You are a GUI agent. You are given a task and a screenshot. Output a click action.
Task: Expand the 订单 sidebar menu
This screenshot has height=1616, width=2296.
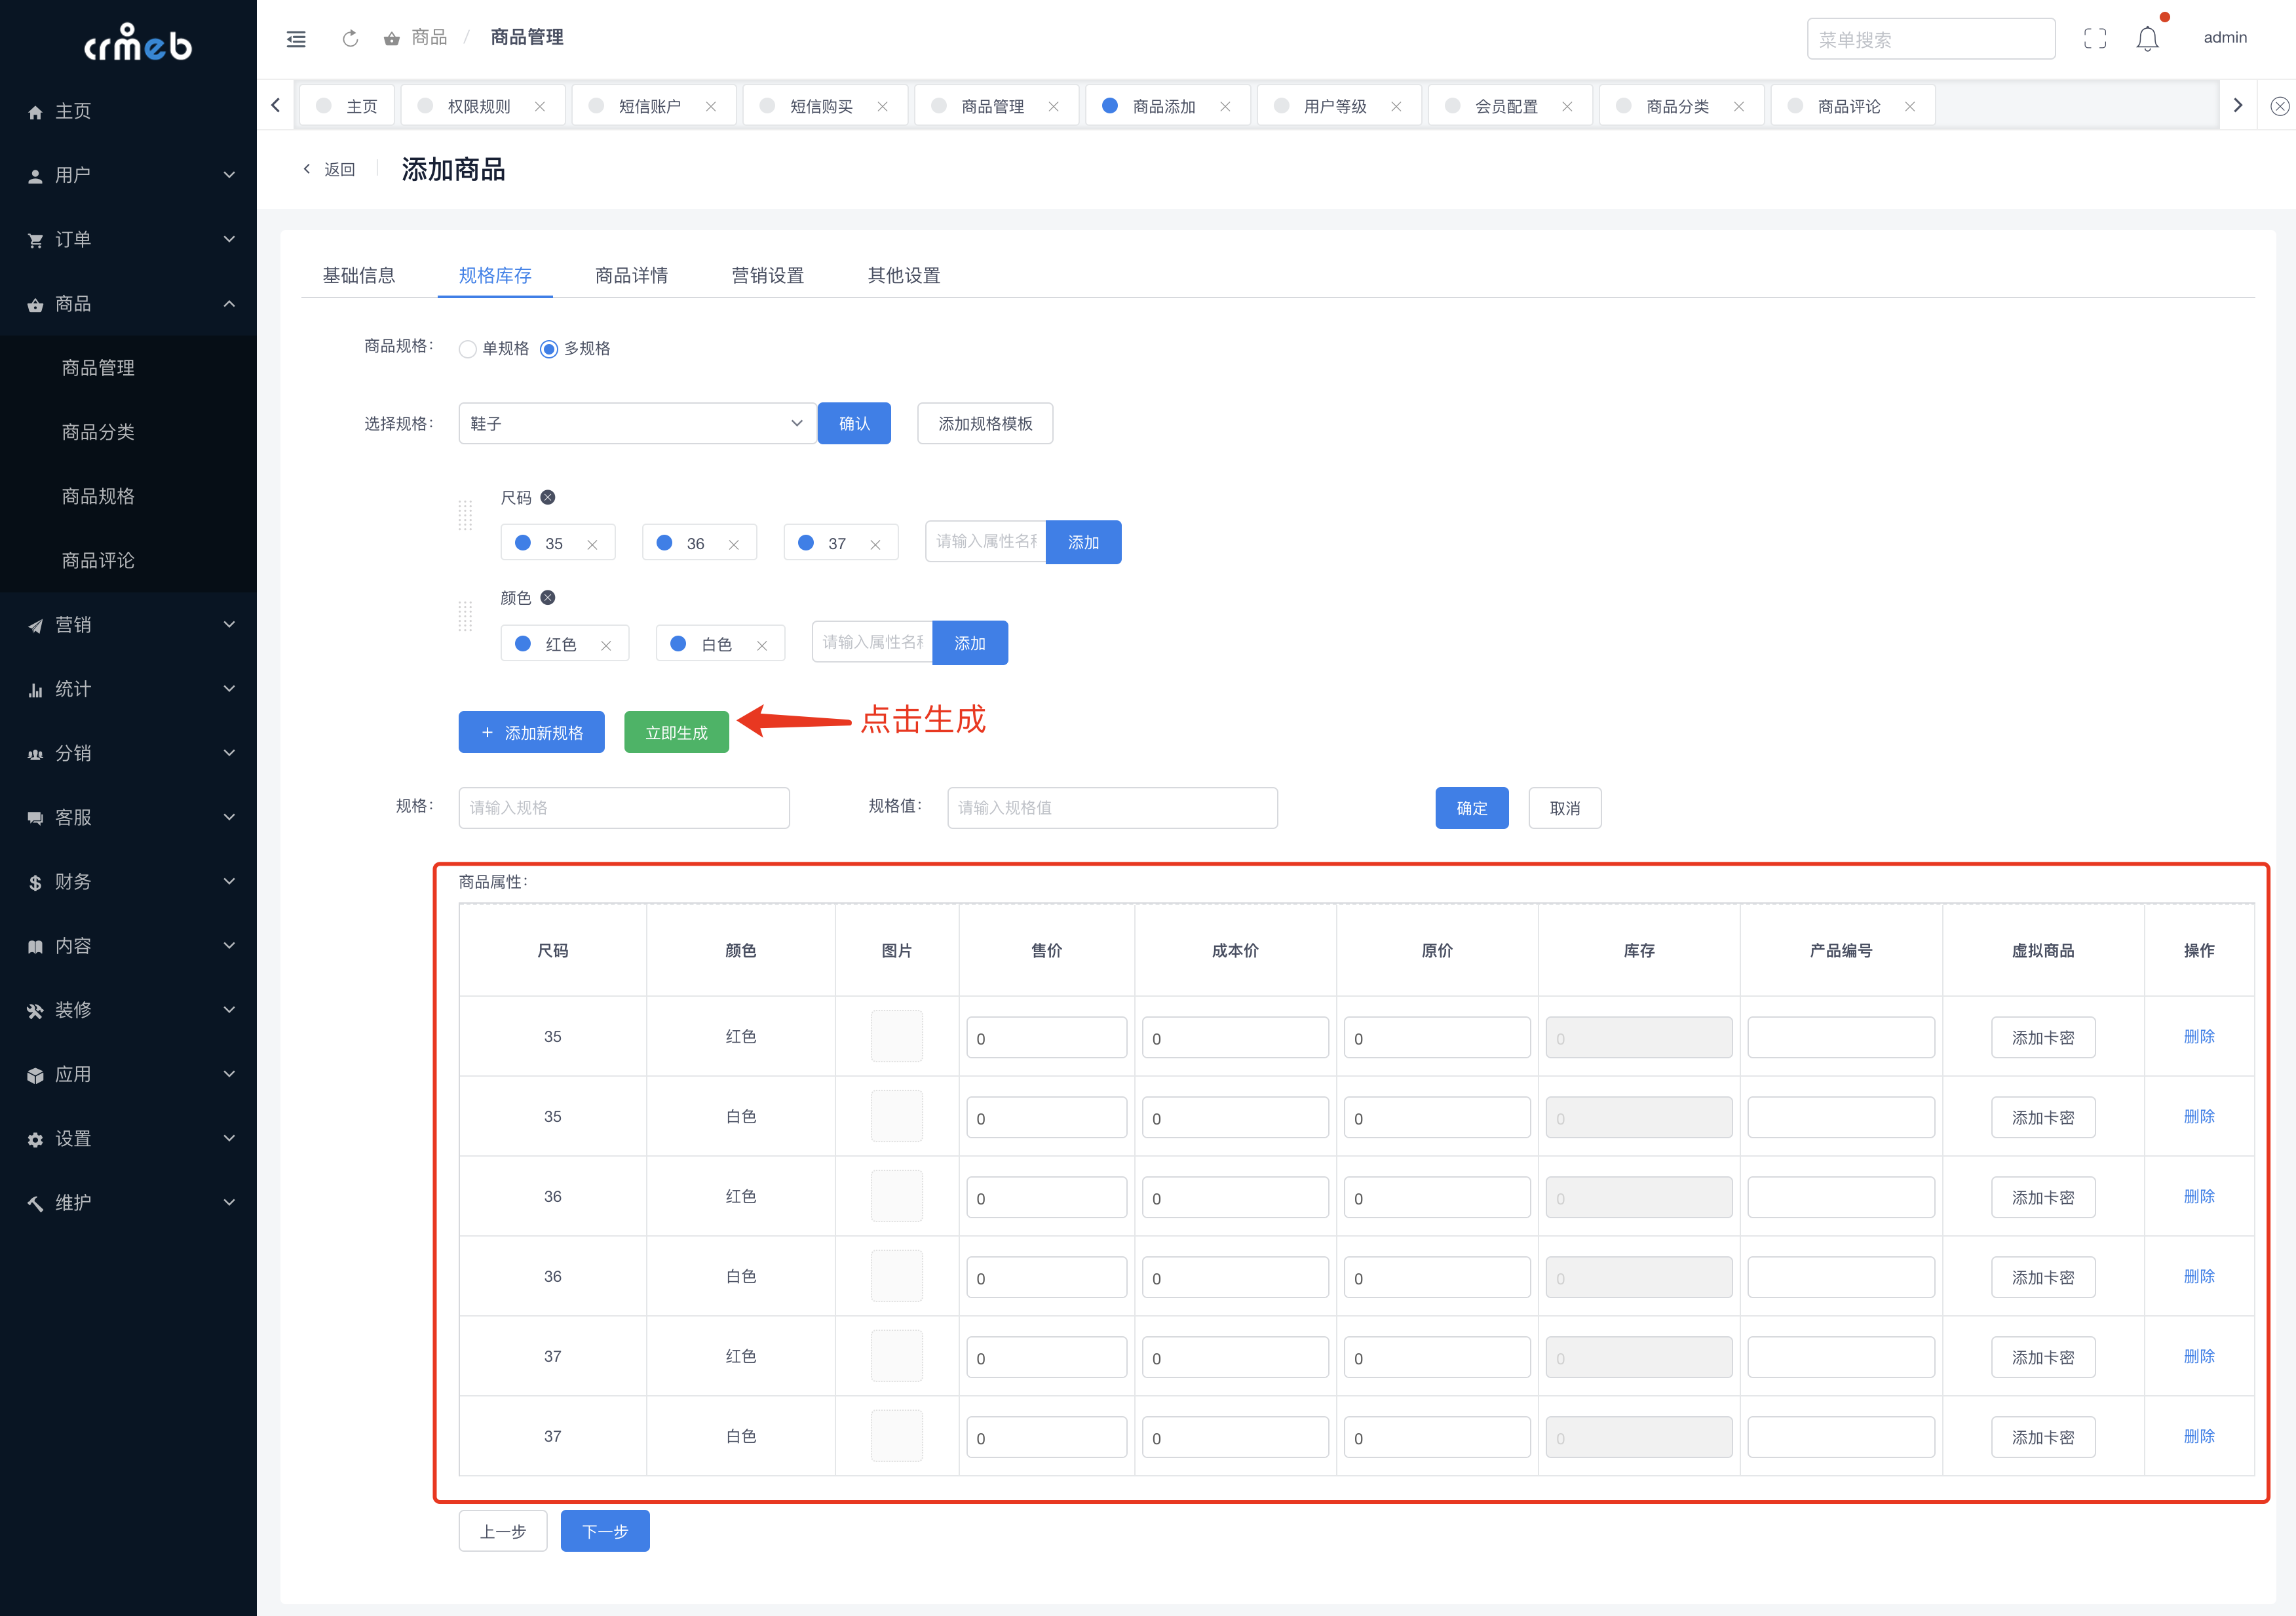[x=128, y=239]
